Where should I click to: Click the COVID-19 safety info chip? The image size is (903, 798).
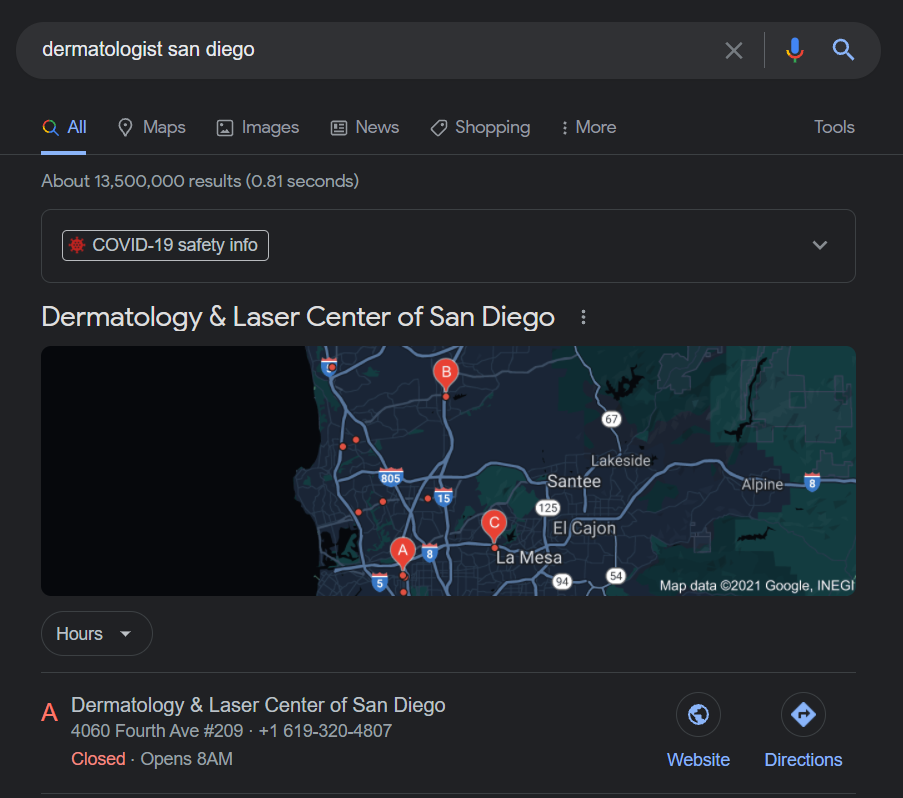165,245
